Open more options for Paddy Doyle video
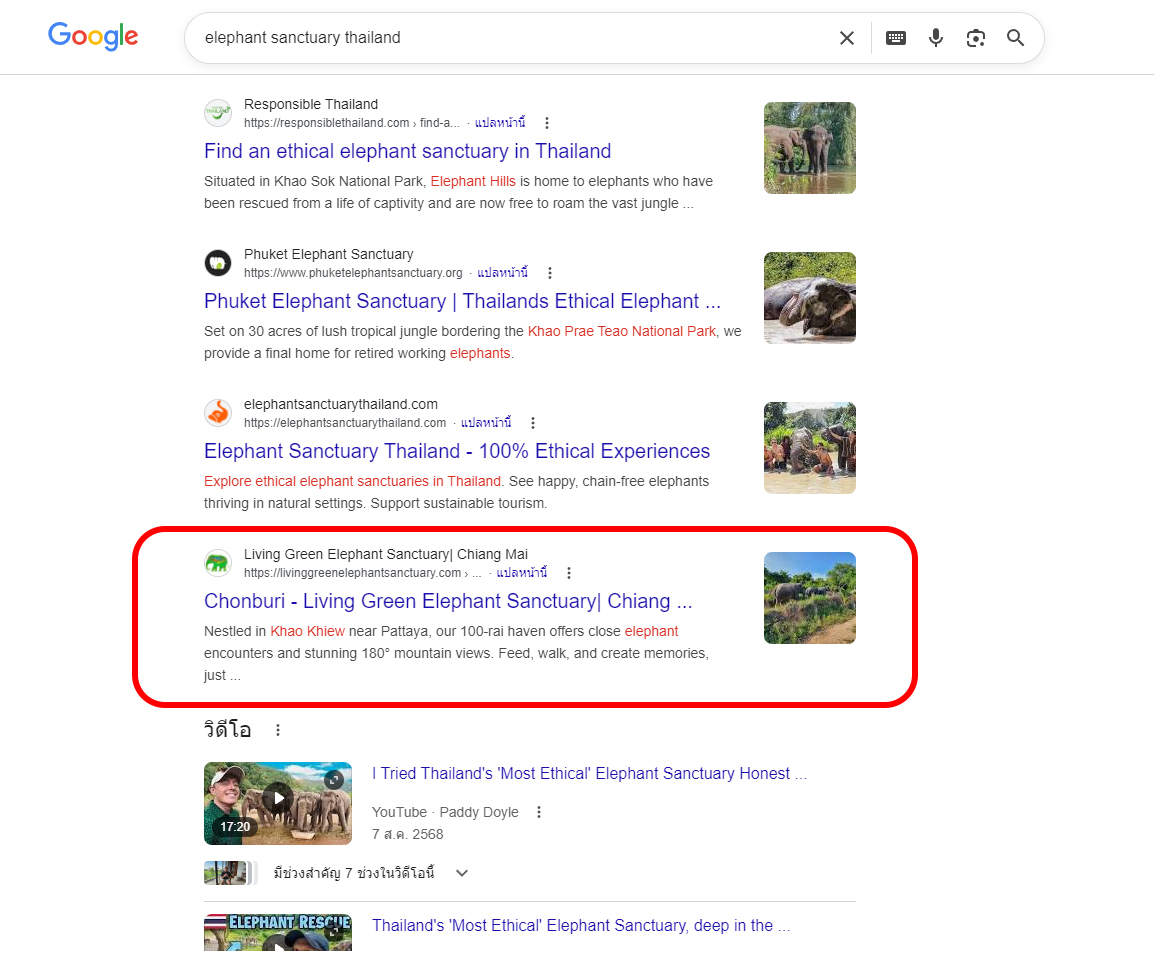The width and height of the screenshot is (1154, 953). (x=539, y=812)
